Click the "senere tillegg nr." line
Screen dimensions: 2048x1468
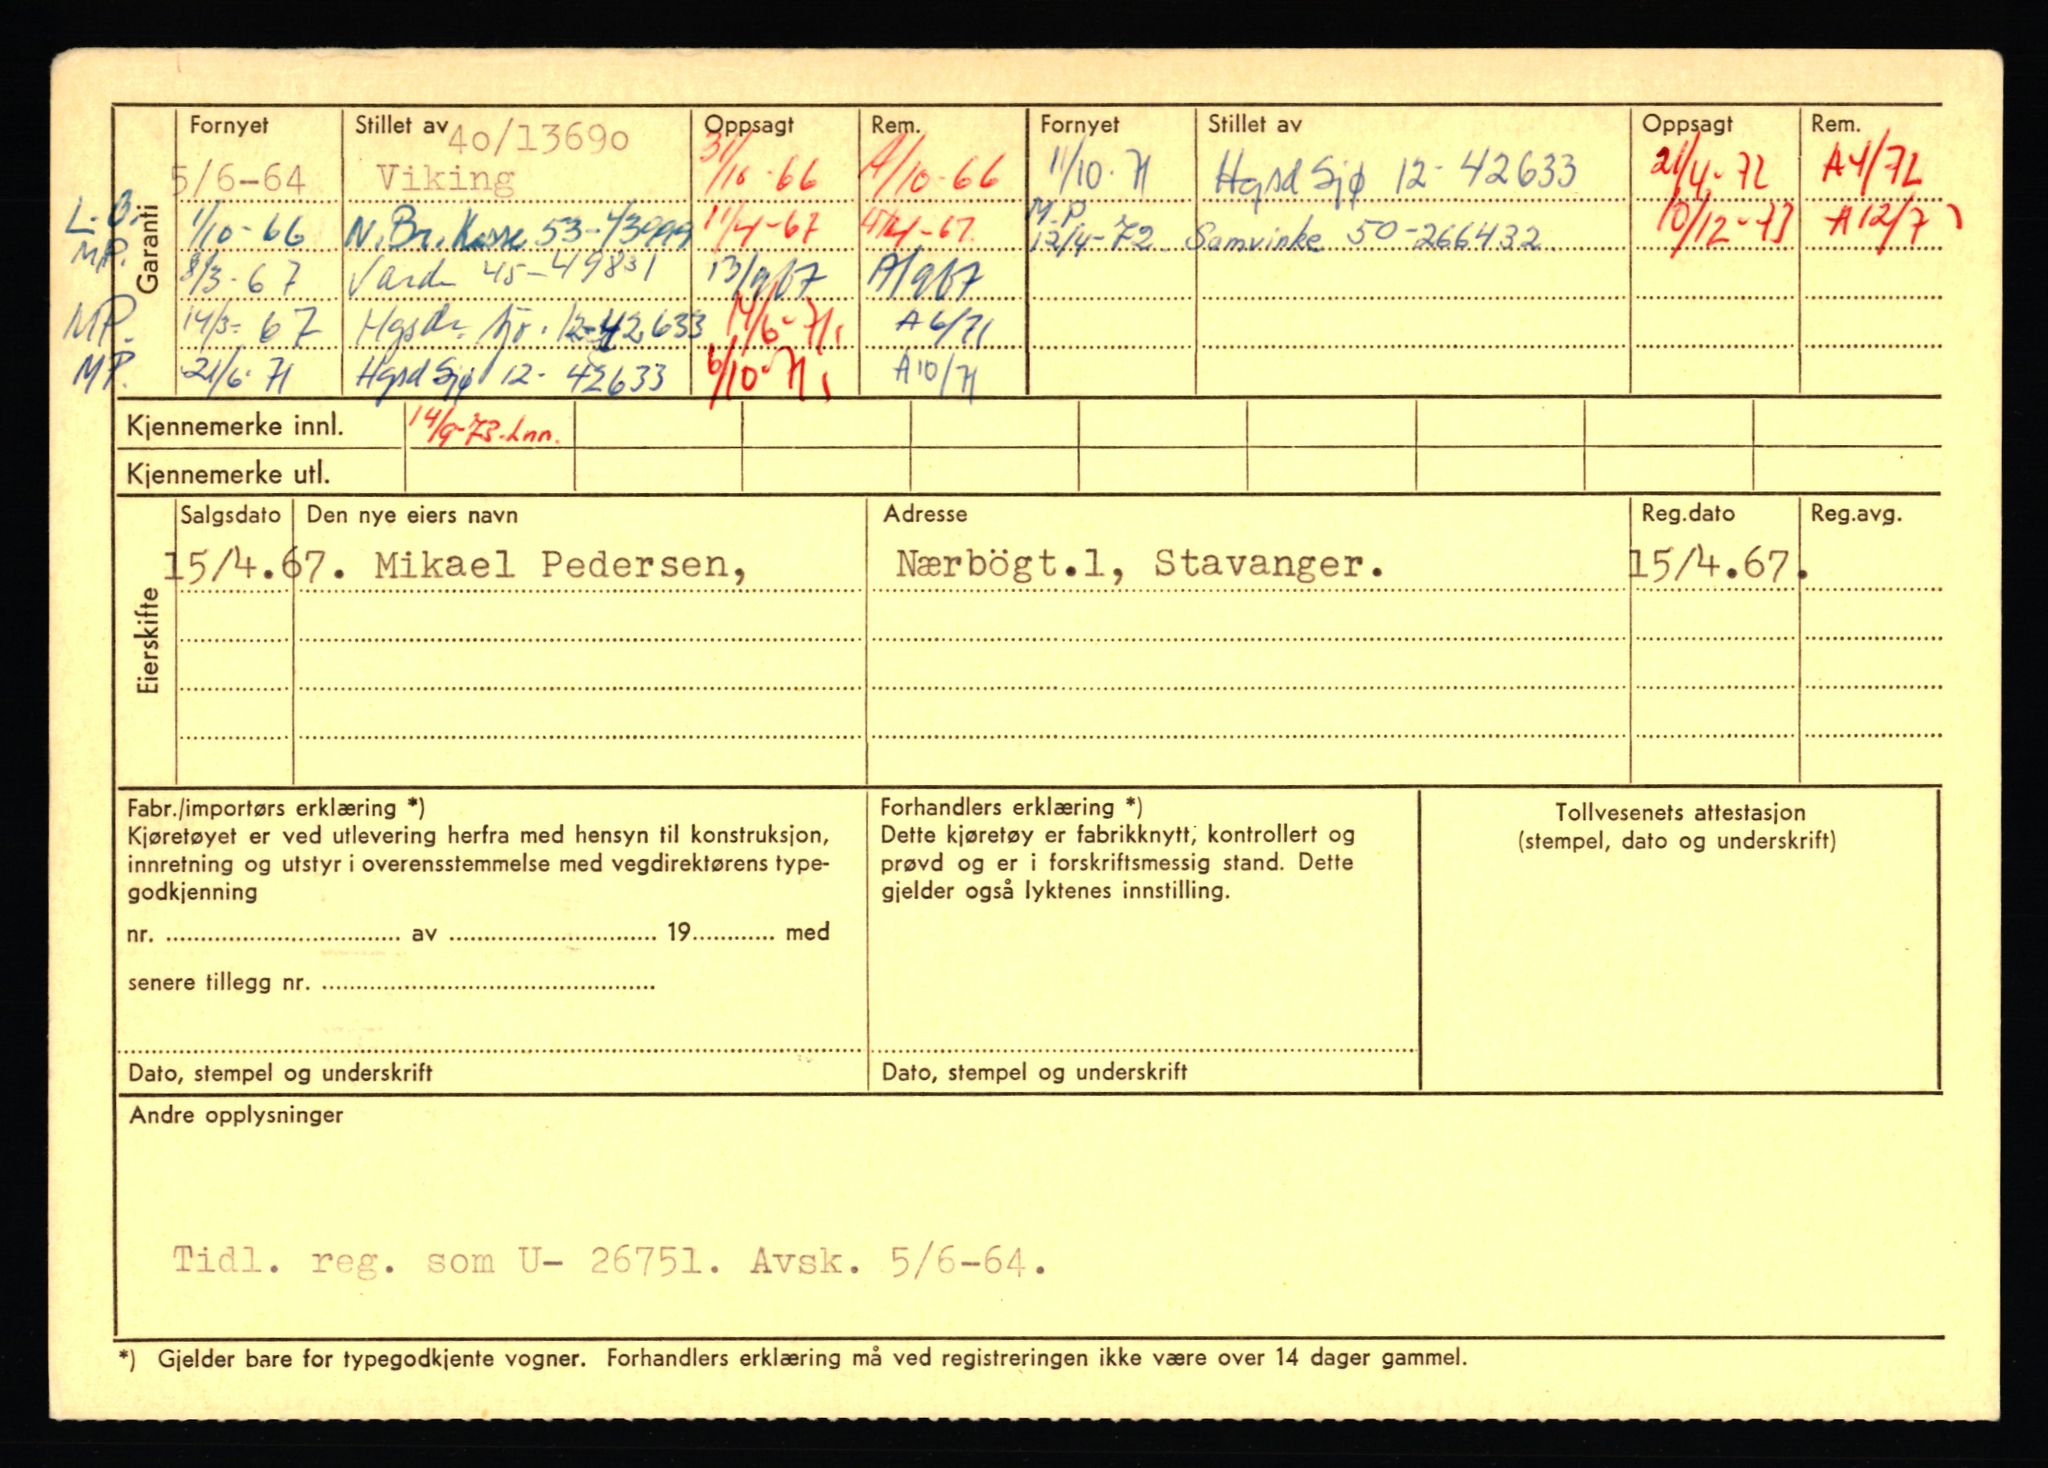tap(391, 983)
